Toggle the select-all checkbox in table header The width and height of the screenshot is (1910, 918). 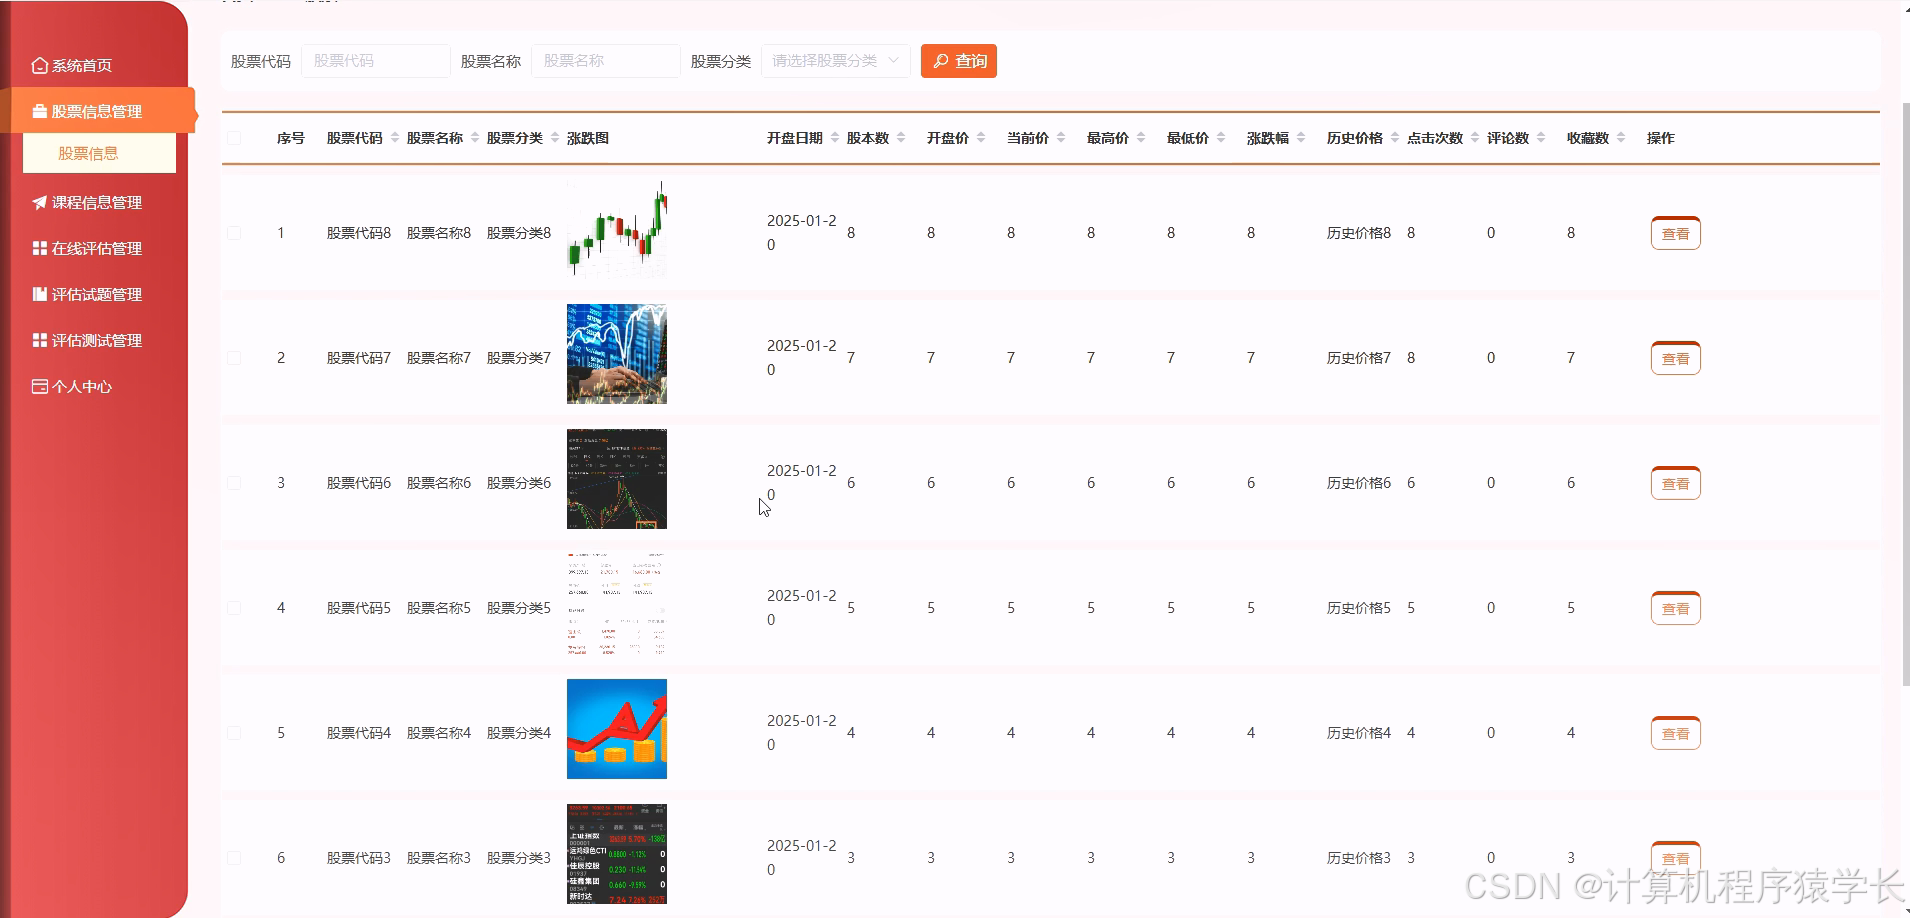tap(234, 138)
